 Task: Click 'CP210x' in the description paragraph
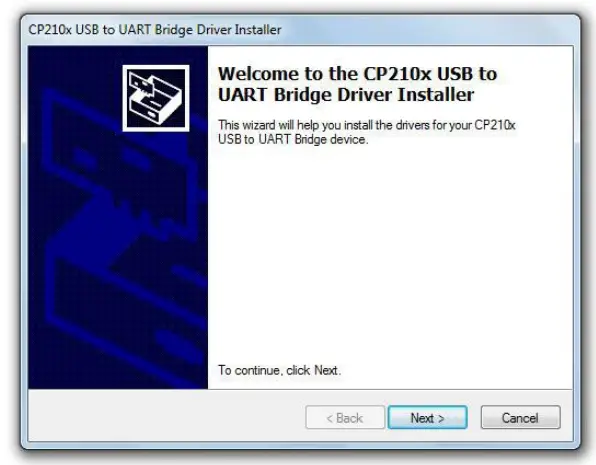(x=495, y=125)
